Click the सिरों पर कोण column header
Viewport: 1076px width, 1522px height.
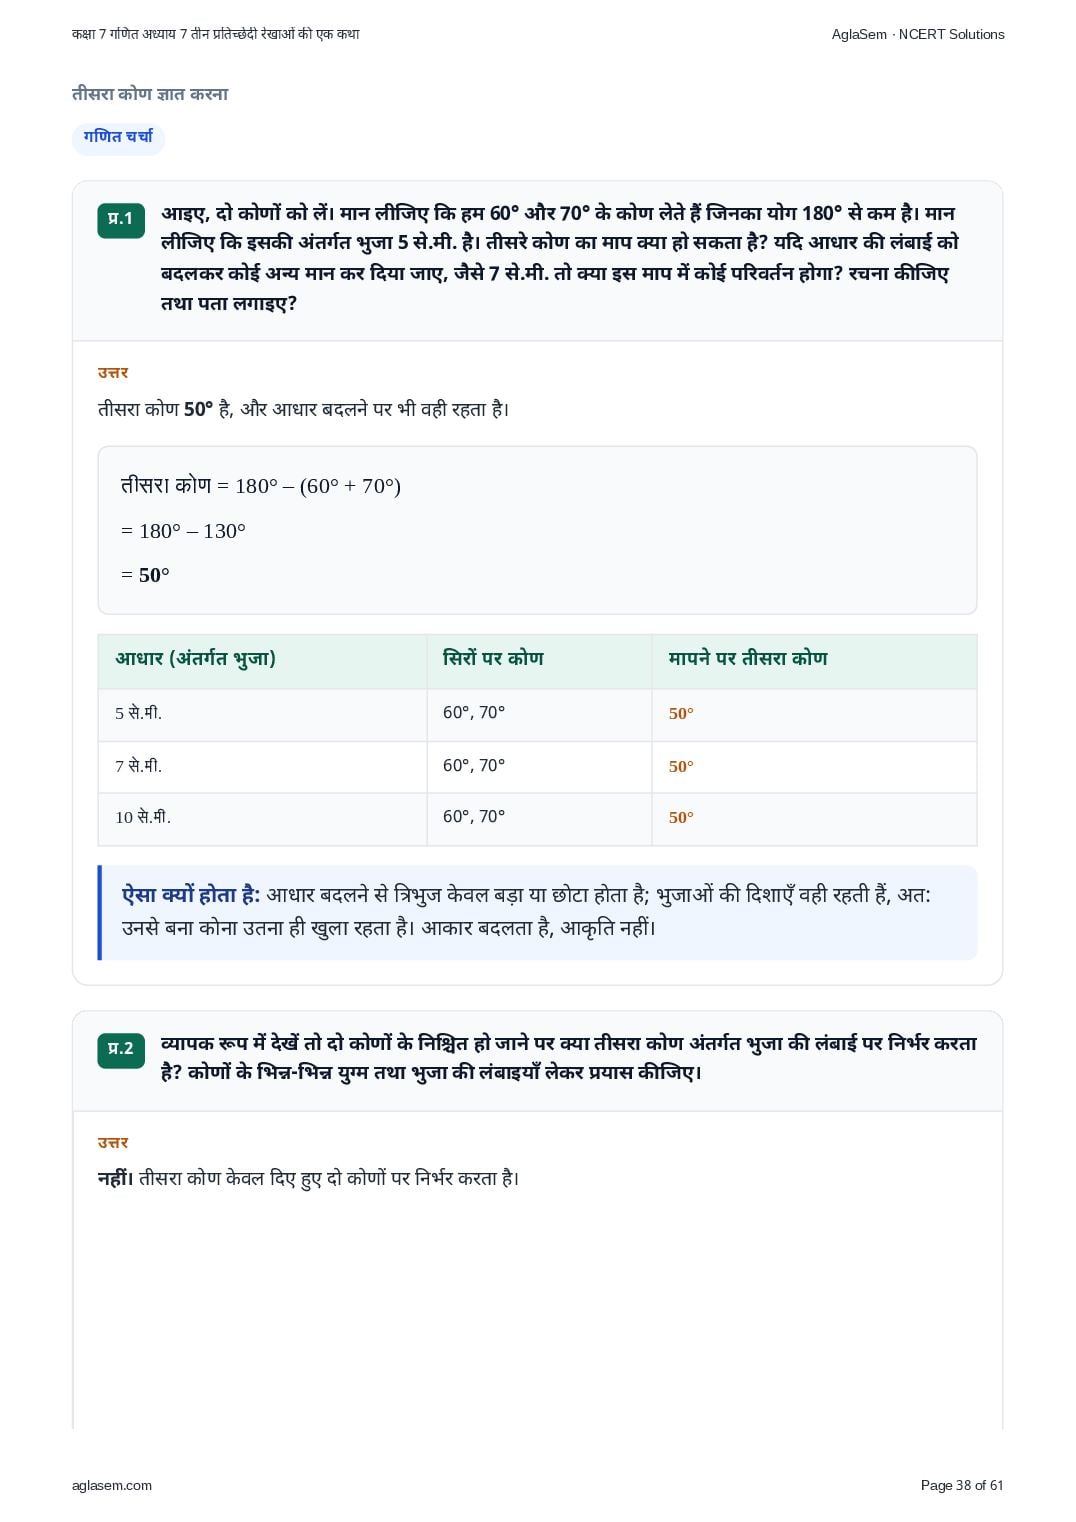click(493, 659)
